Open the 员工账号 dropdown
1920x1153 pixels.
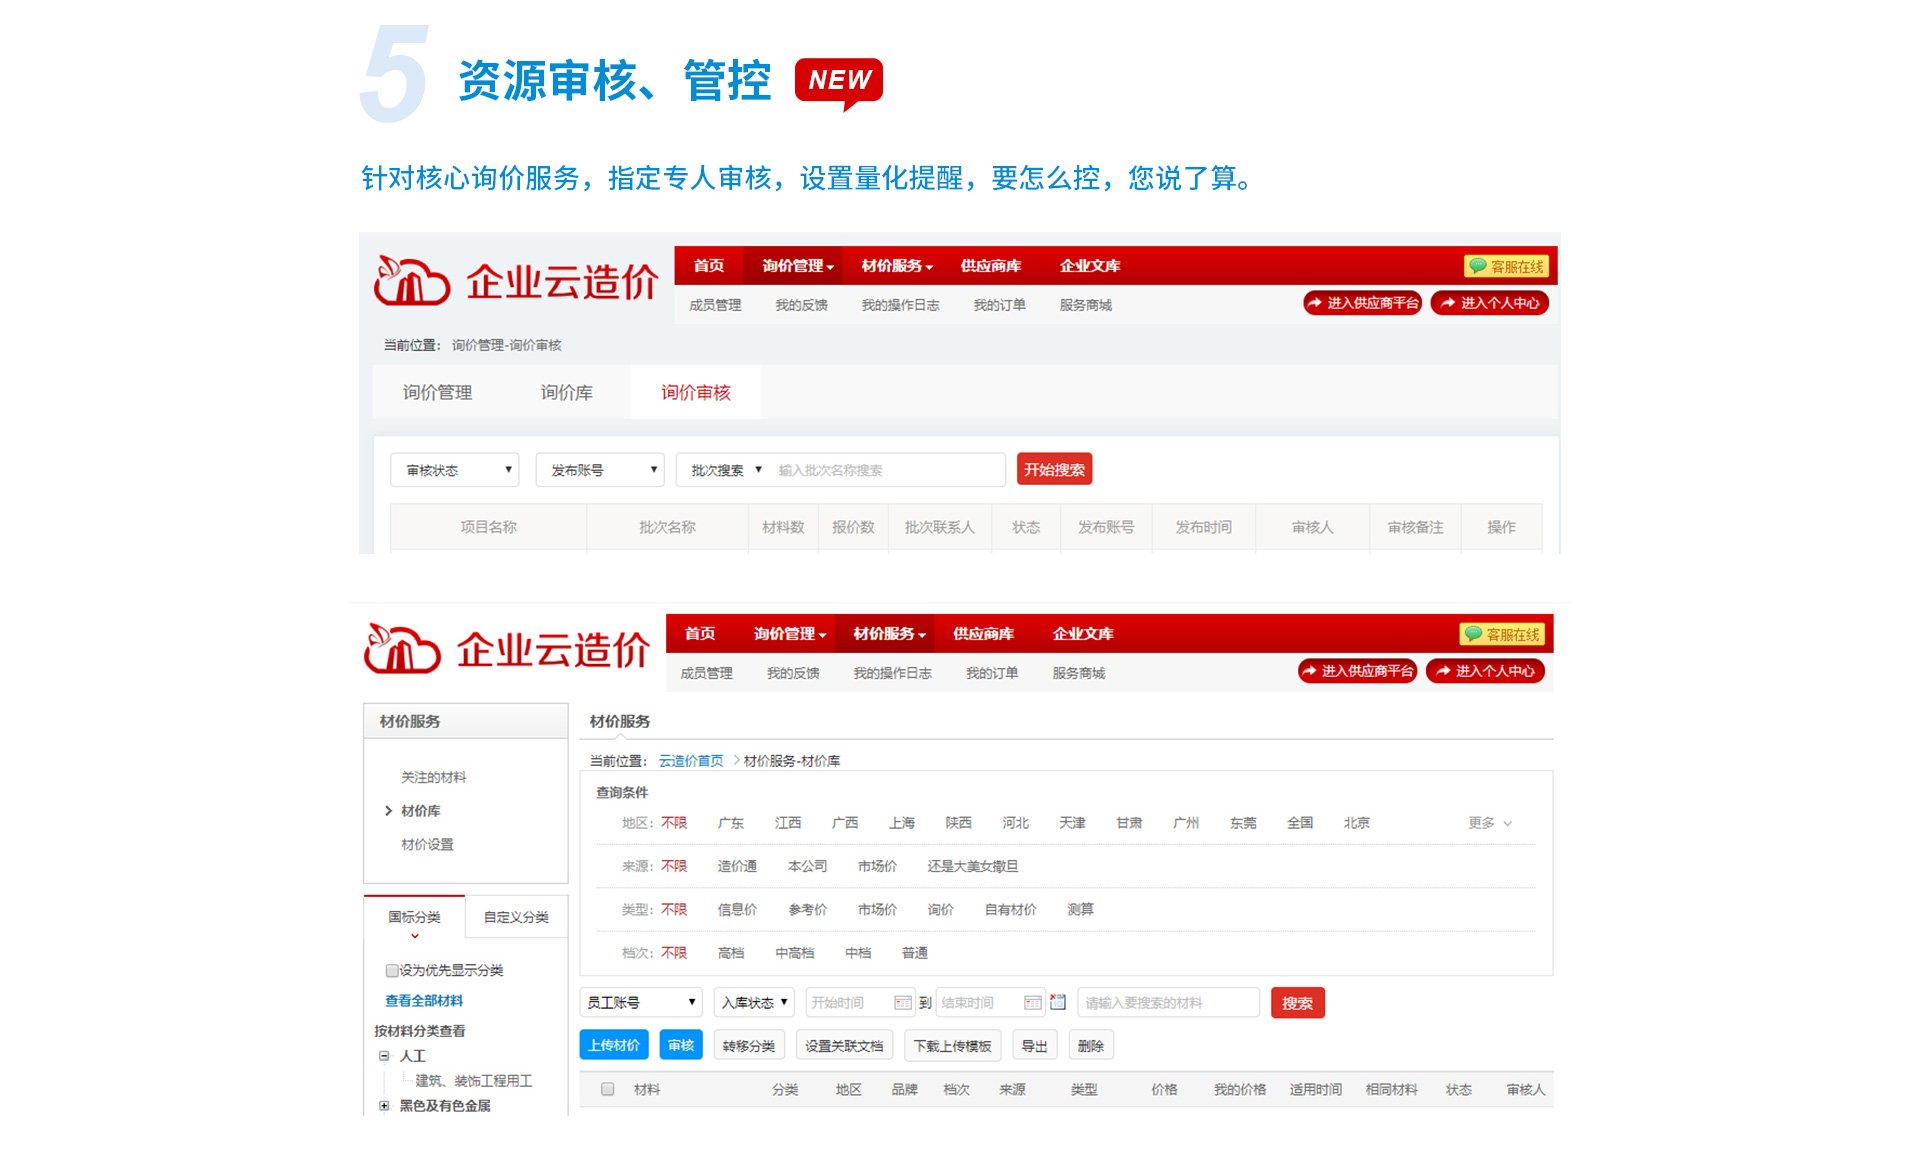point(641,1002)
